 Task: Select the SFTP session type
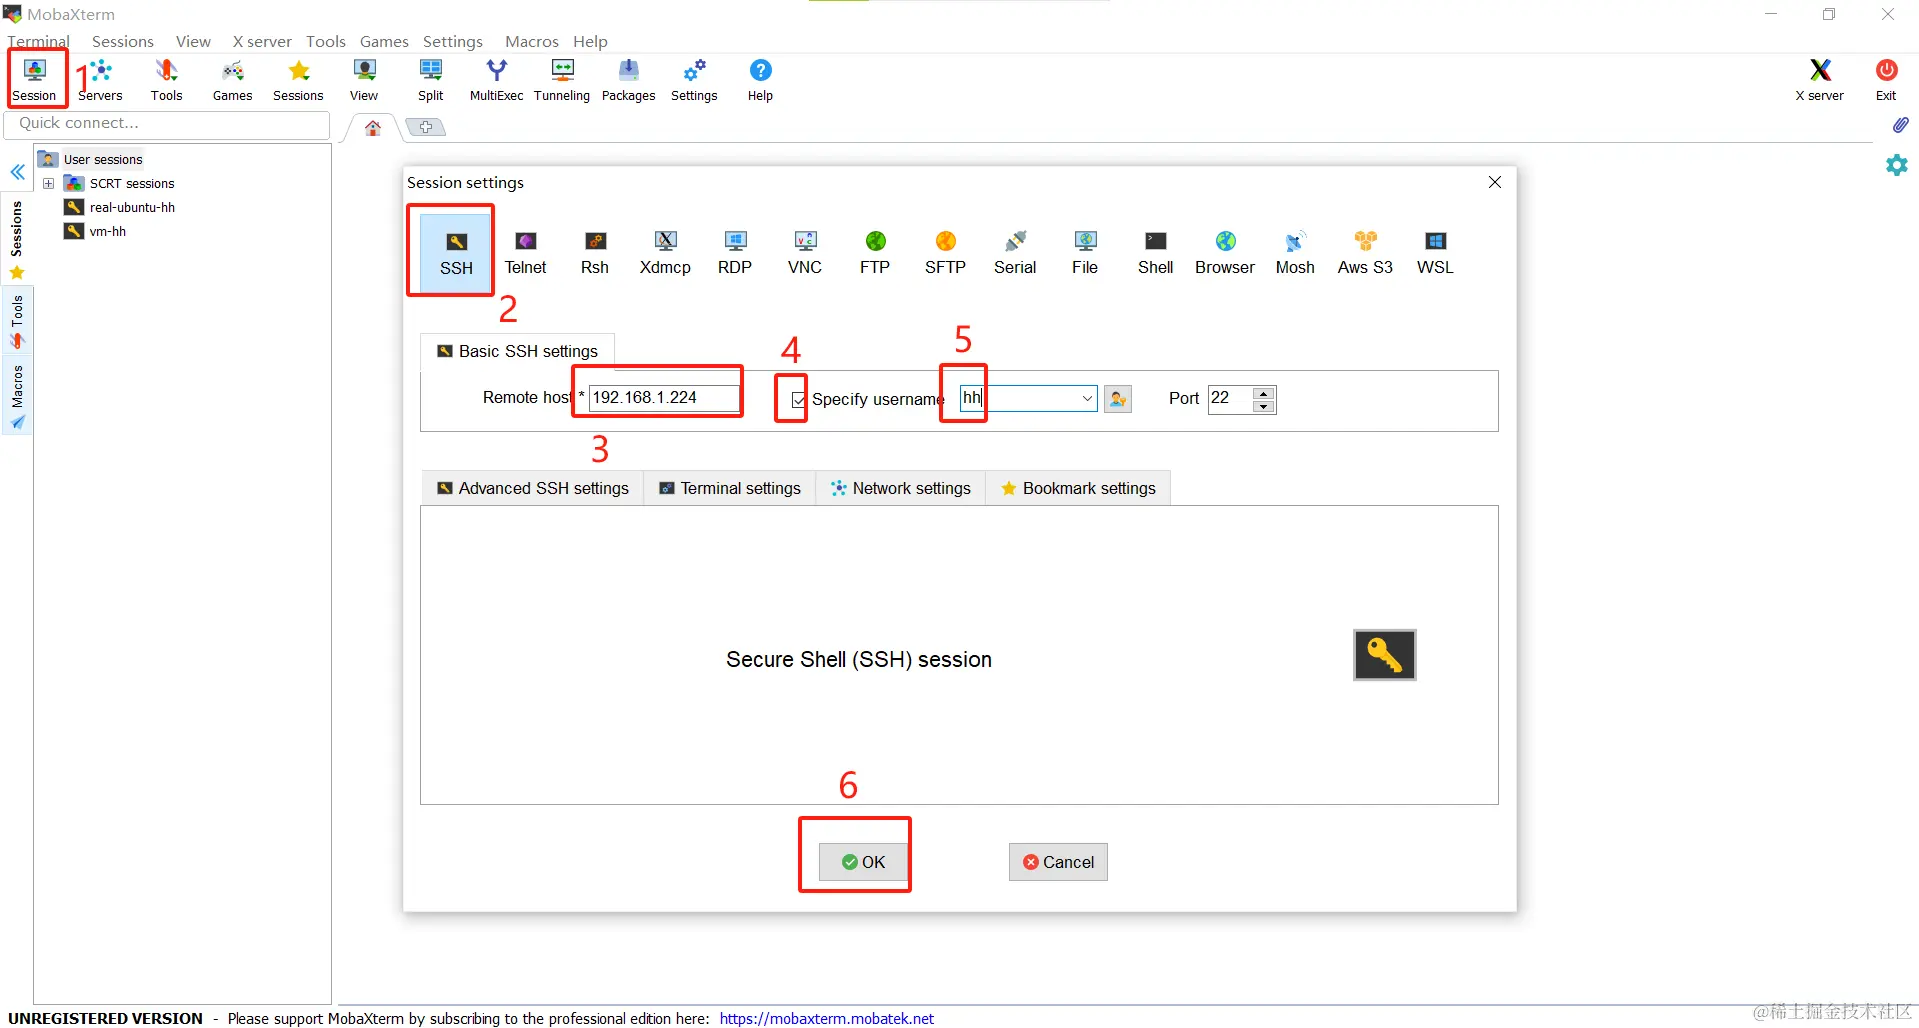(x=945, y=253)
